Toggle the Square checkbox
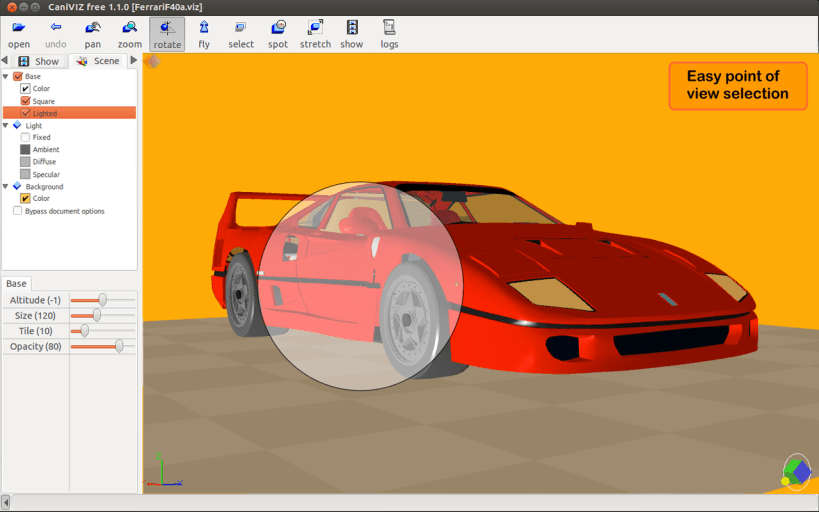The width and height of the screenshot is (819, 512). 25,100
